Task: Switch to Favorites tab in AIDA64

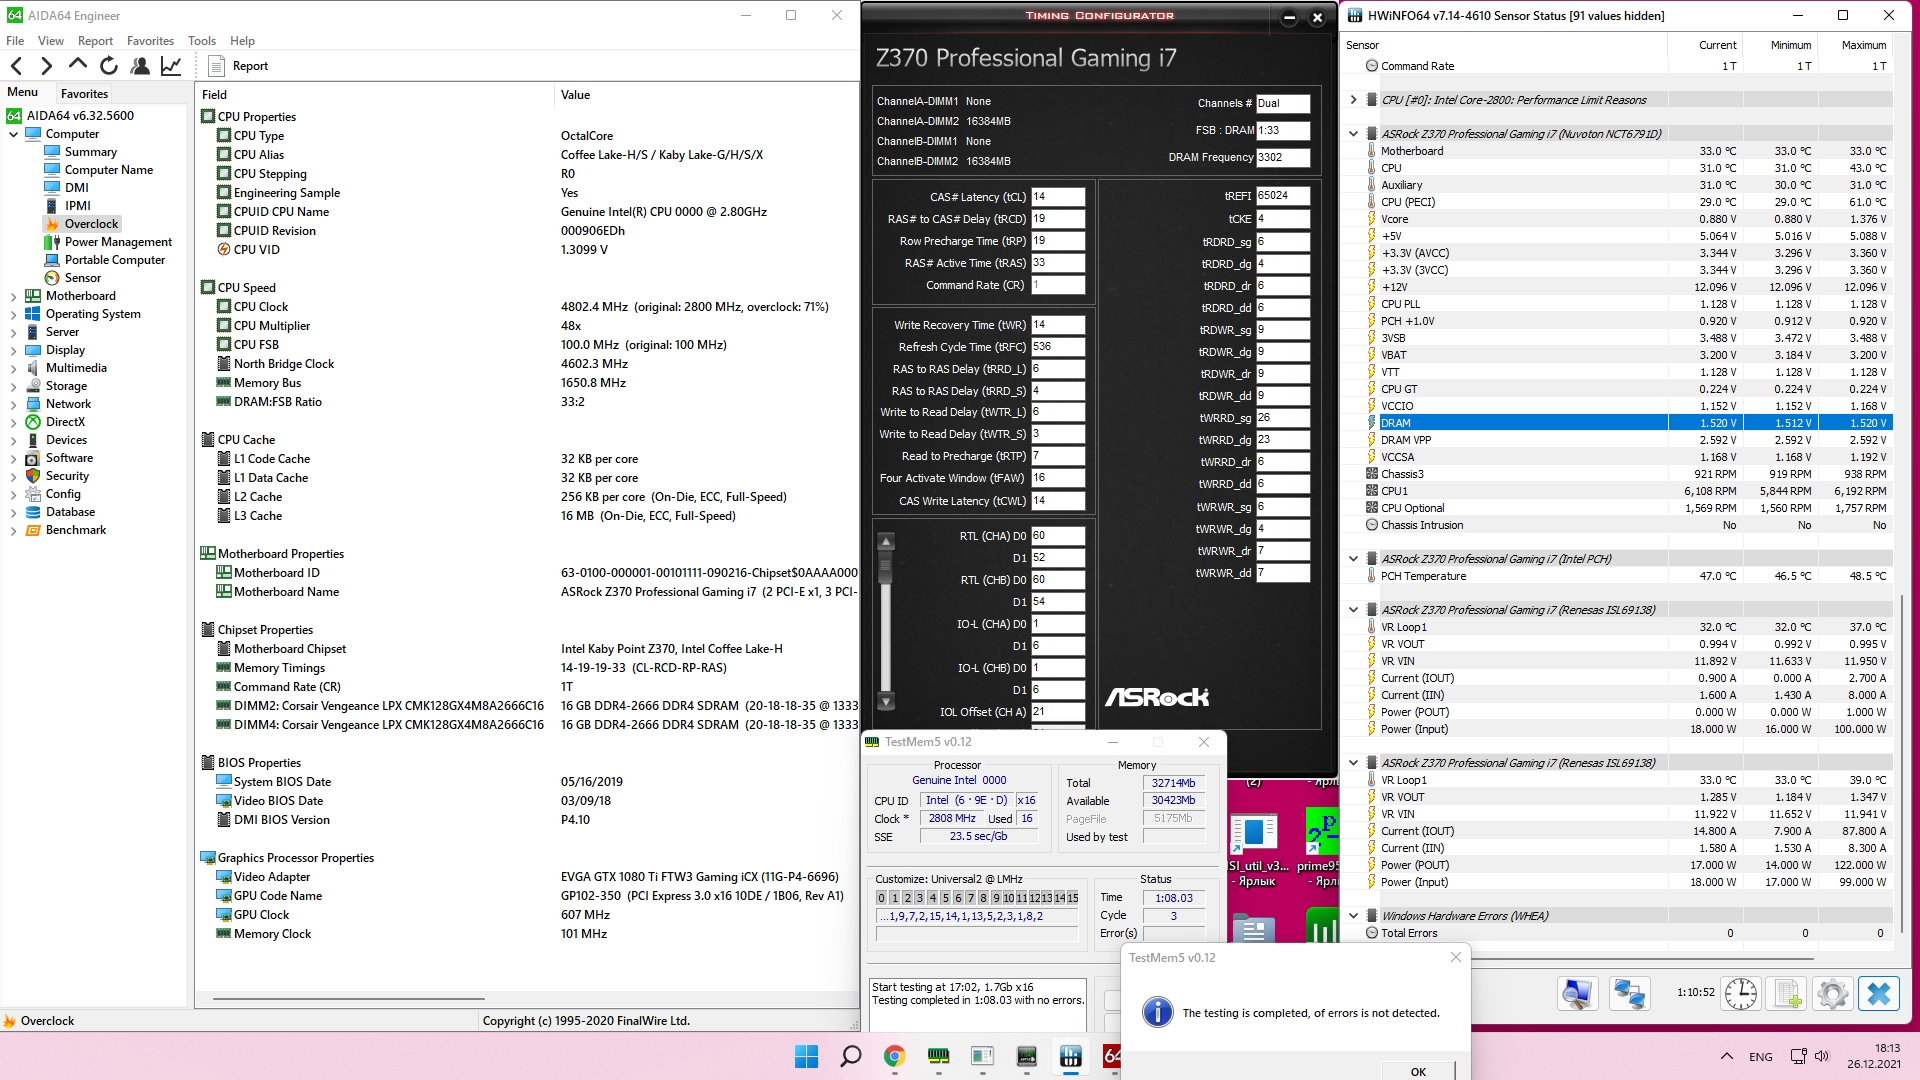Action: click(84, 94)
